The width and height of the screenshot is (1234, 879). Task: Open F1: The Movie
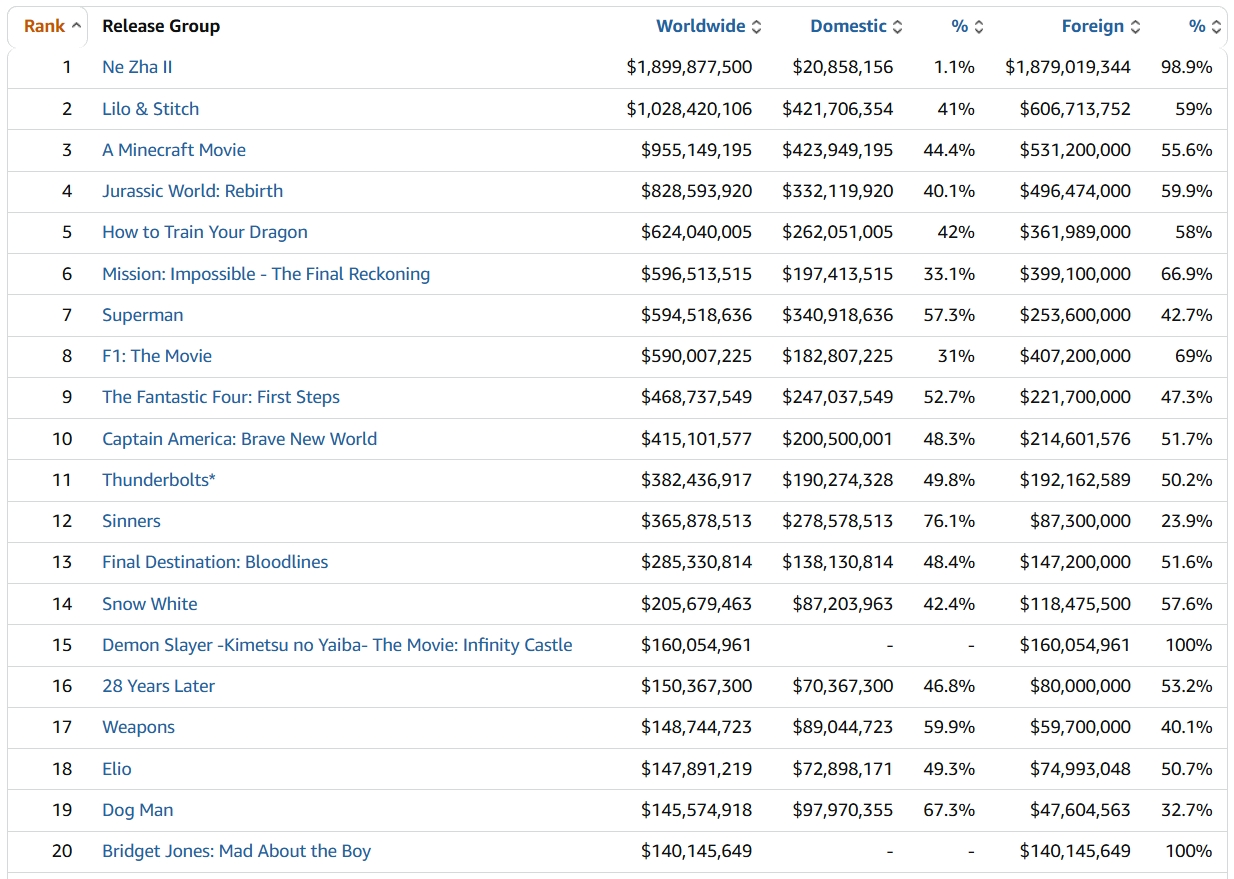pyautogui.click(x=157, y=356)
